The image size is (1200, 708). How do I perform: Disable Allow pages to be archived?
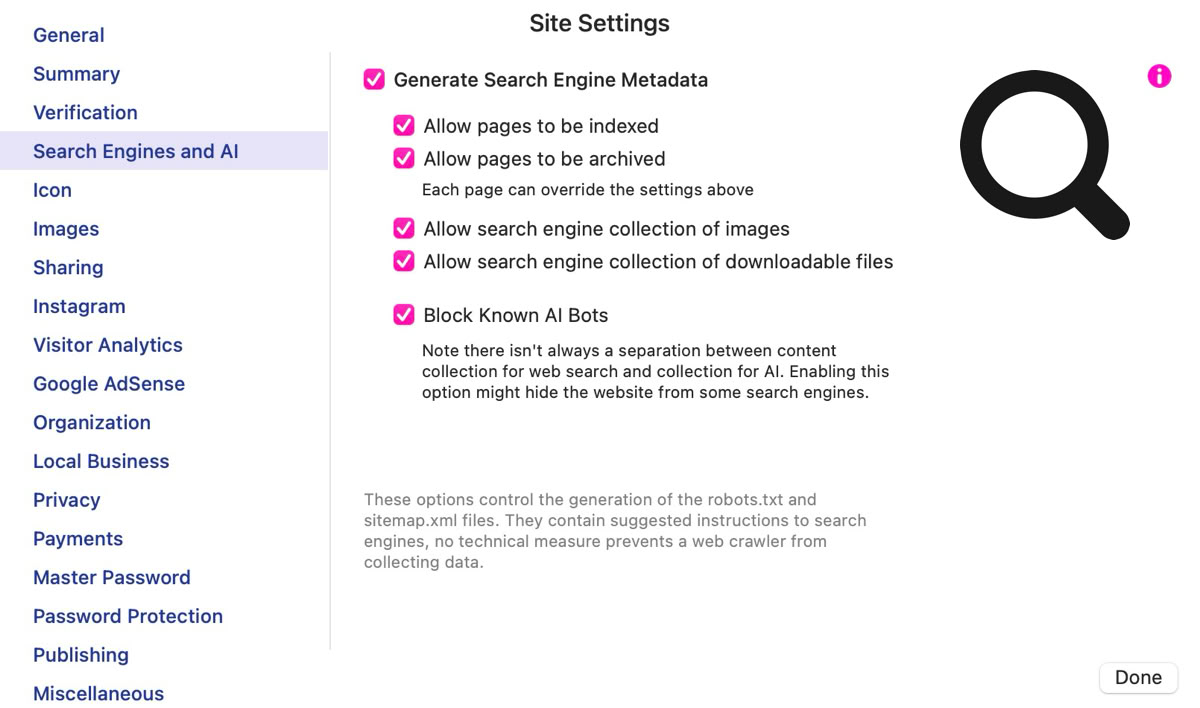click(404, 159)
